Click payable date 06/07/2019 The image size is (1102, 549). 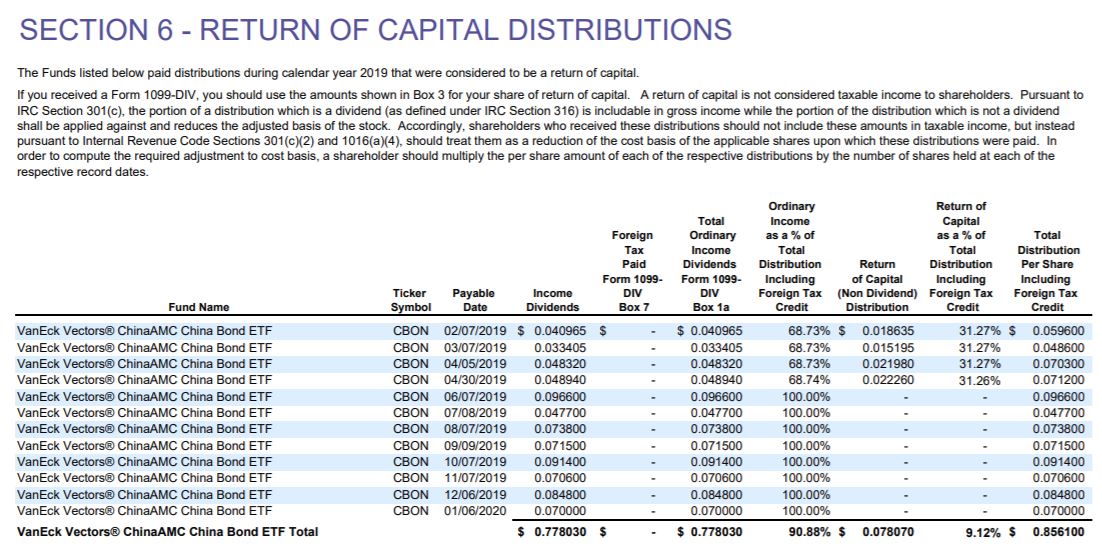pyautogui.click(x=474, y=396)
